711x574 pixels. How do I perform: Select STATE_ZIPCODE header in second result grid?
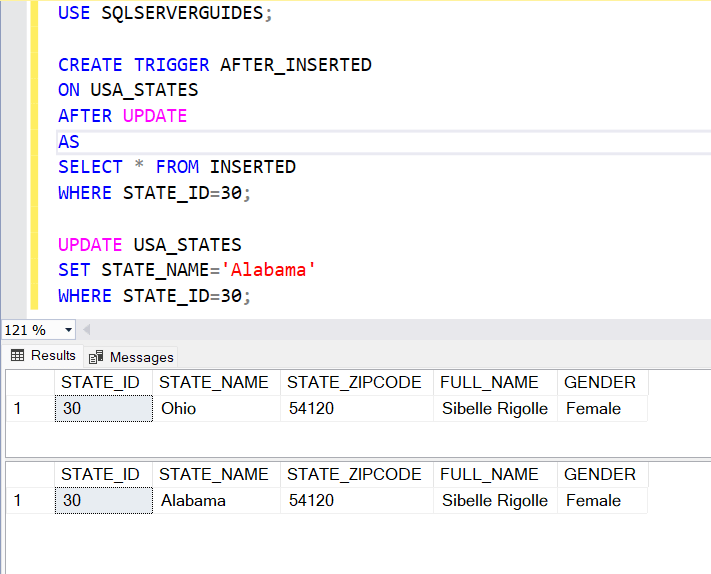[357, 474]
